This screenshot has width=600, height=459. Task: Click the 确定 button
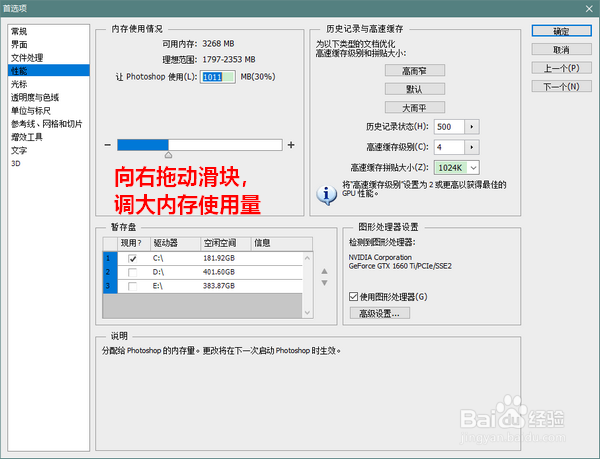pyautogui.click(x=561, y=31)
